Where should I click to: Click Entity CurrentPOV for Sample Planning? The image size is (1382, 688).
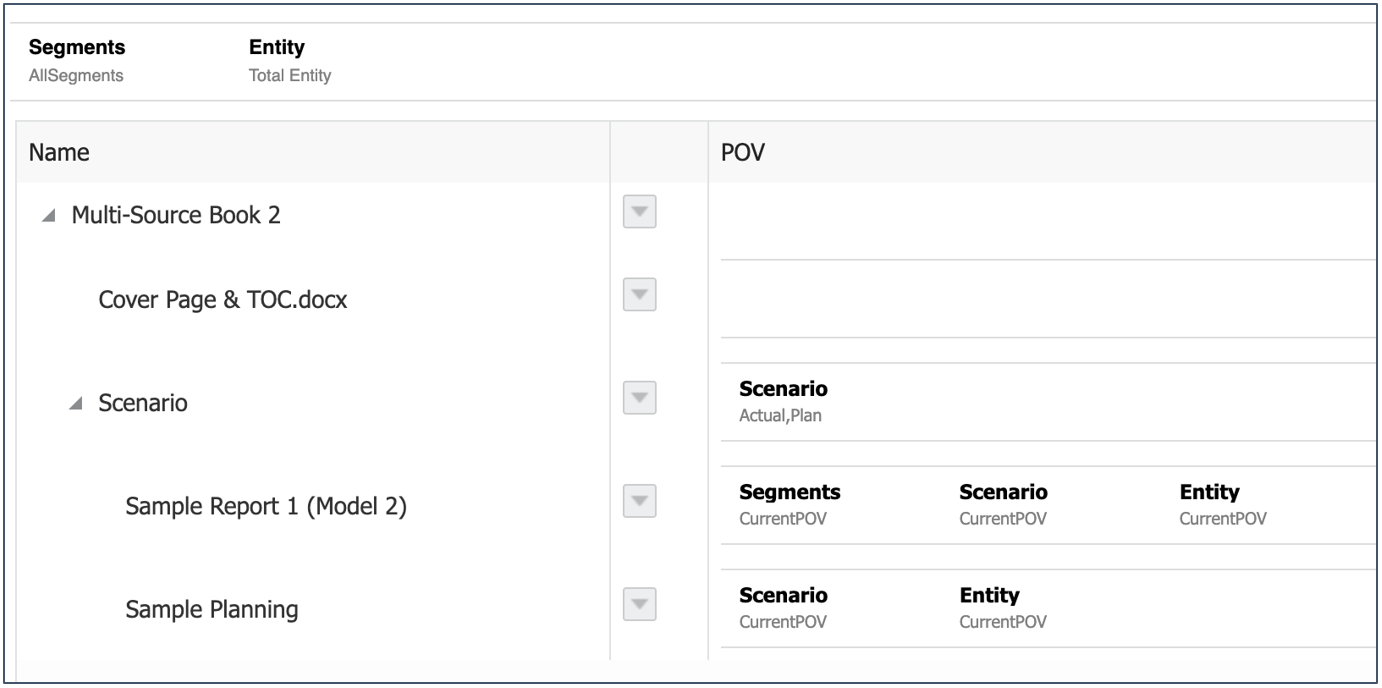(x=1003, y=606)
